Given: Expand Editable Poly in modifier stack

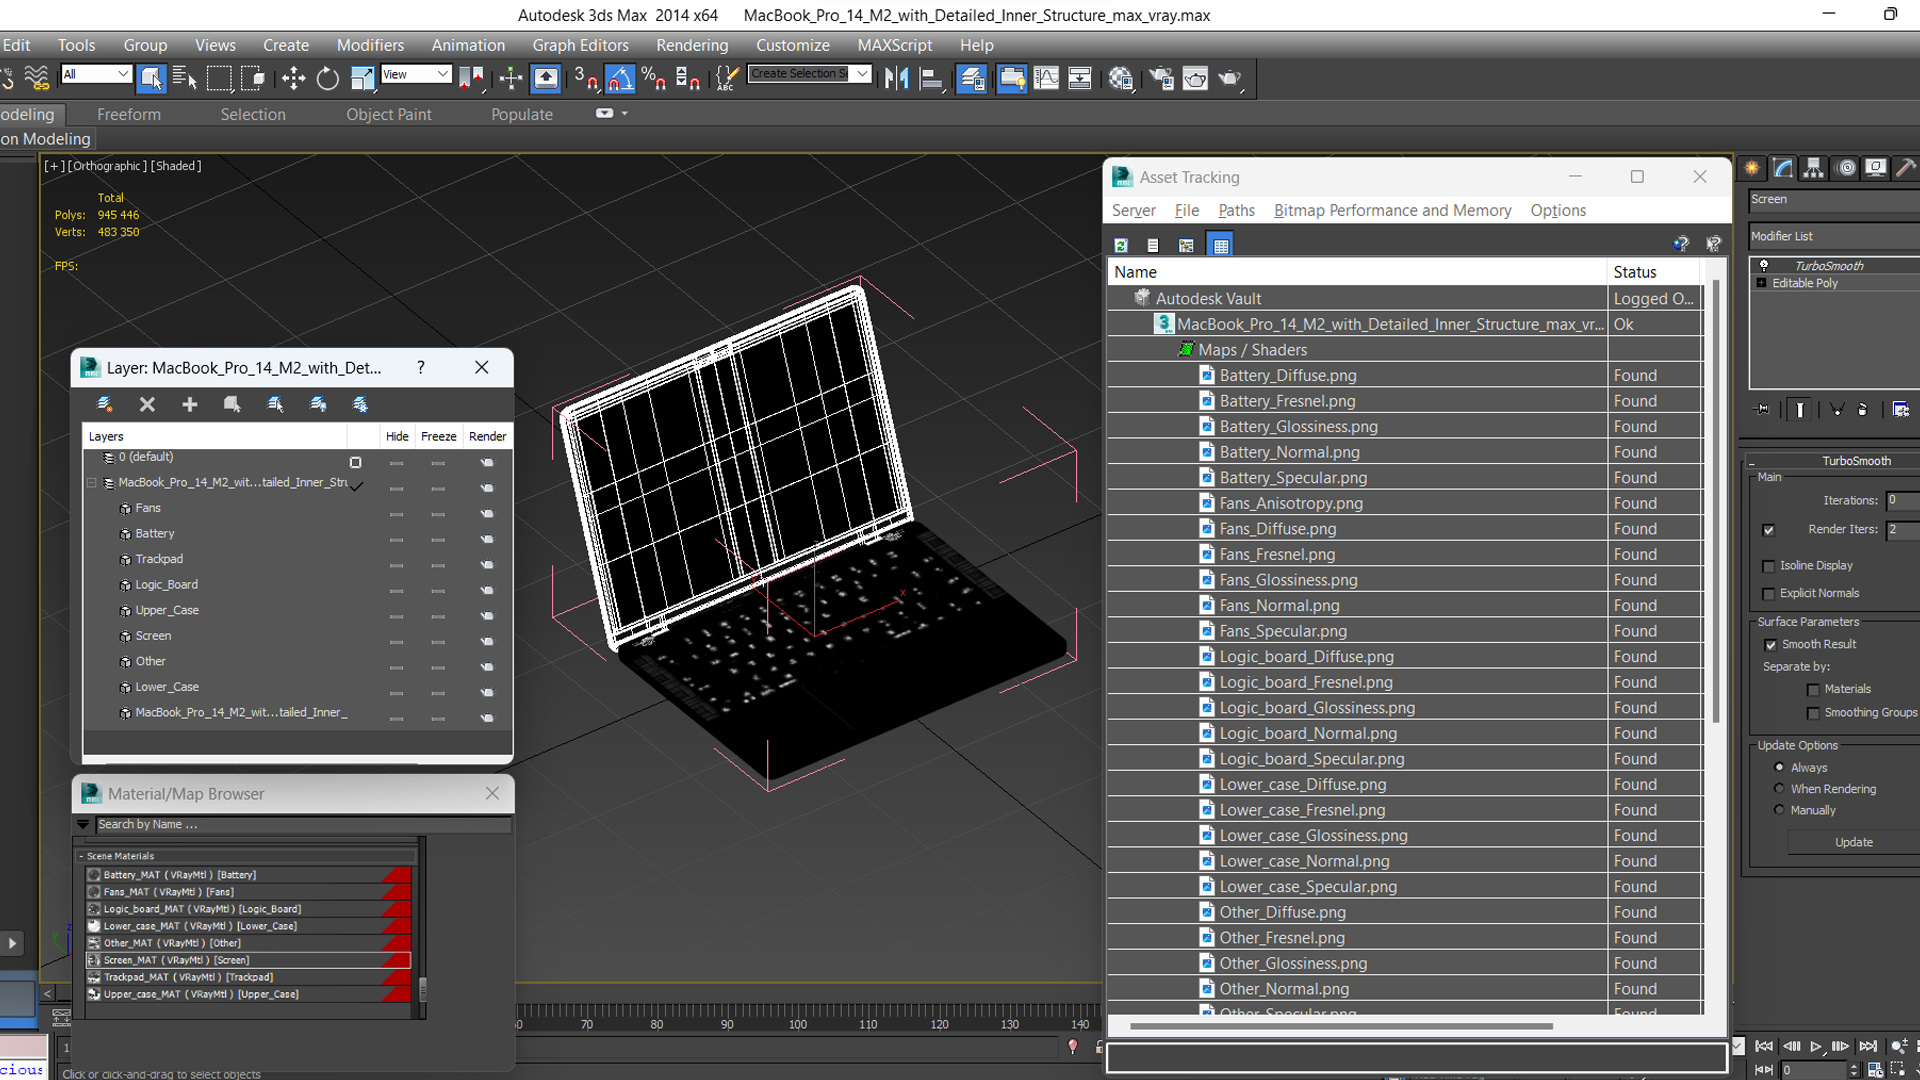Looking at the screenshot, I should pyautogui.click(x=1761, y=283).
